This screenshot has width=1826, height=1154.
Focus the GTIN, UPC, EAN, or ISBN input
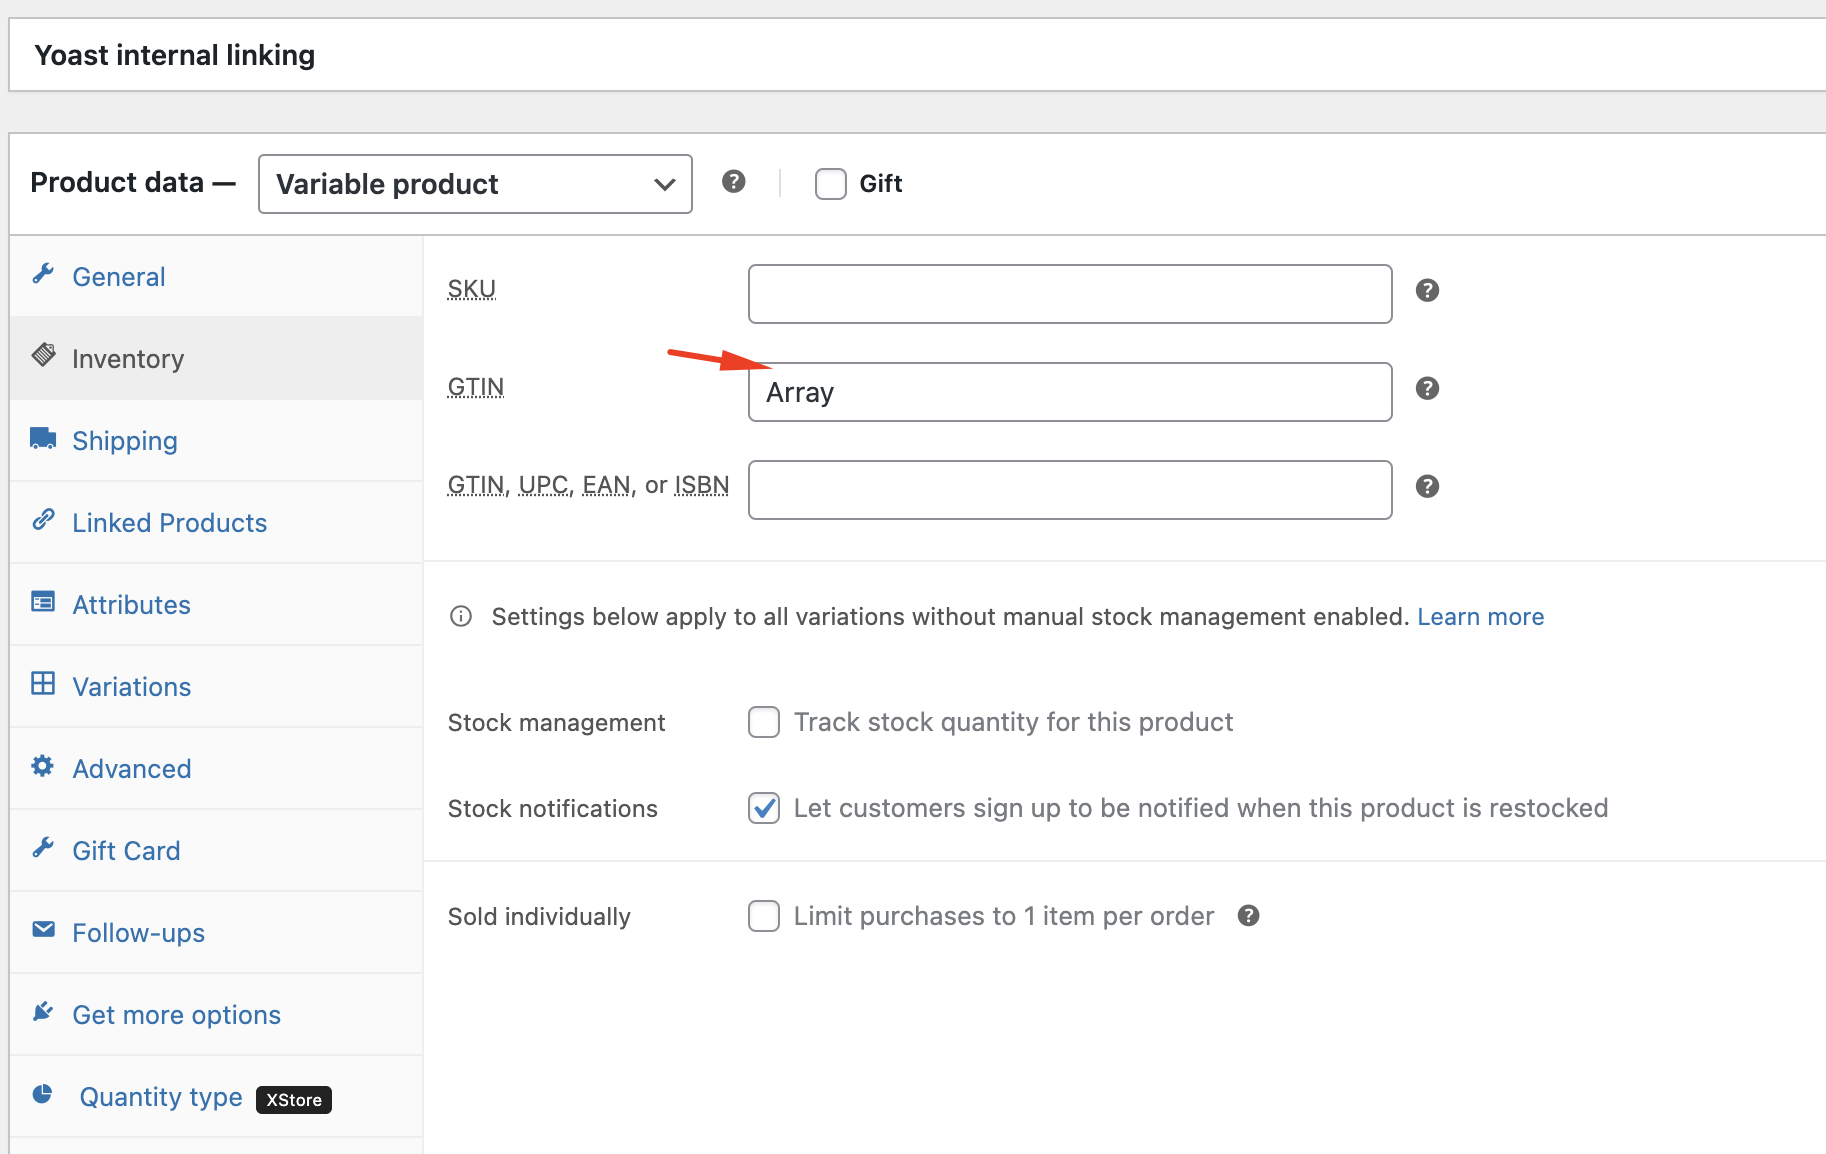1070,490
